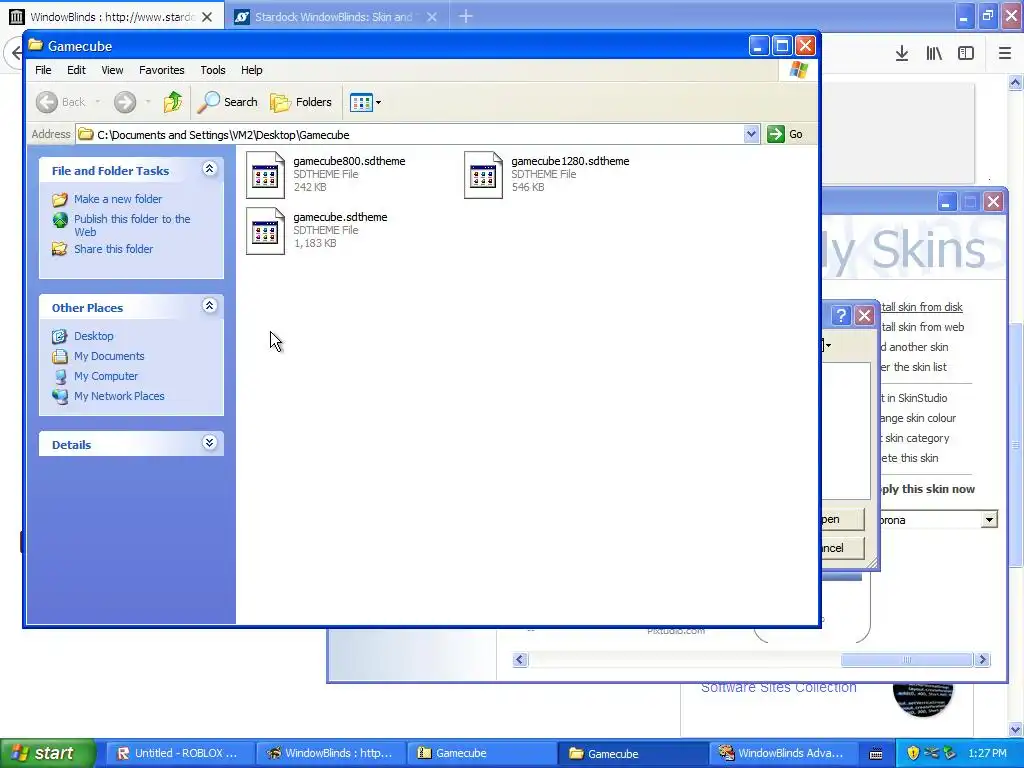This screenshot has width=1024, height=768.
Task: Open My Computer in Other Places
Action: 106,376
